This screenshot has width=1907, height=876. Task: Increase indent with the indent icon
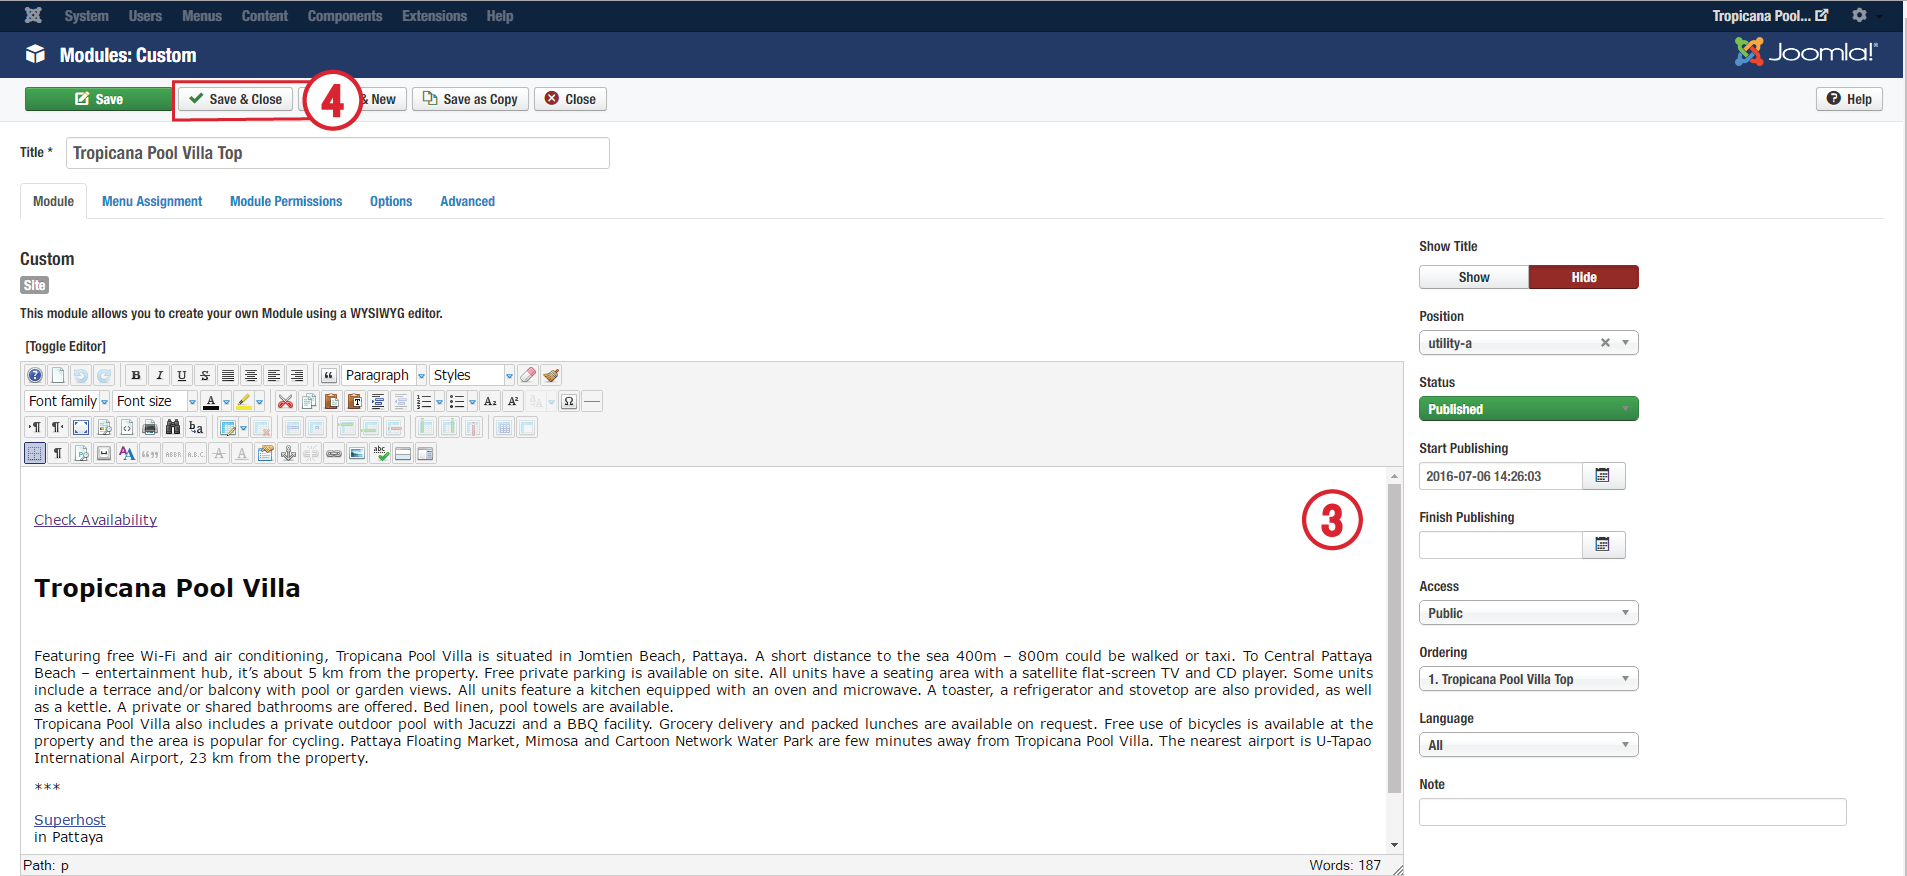pos(377,401)
